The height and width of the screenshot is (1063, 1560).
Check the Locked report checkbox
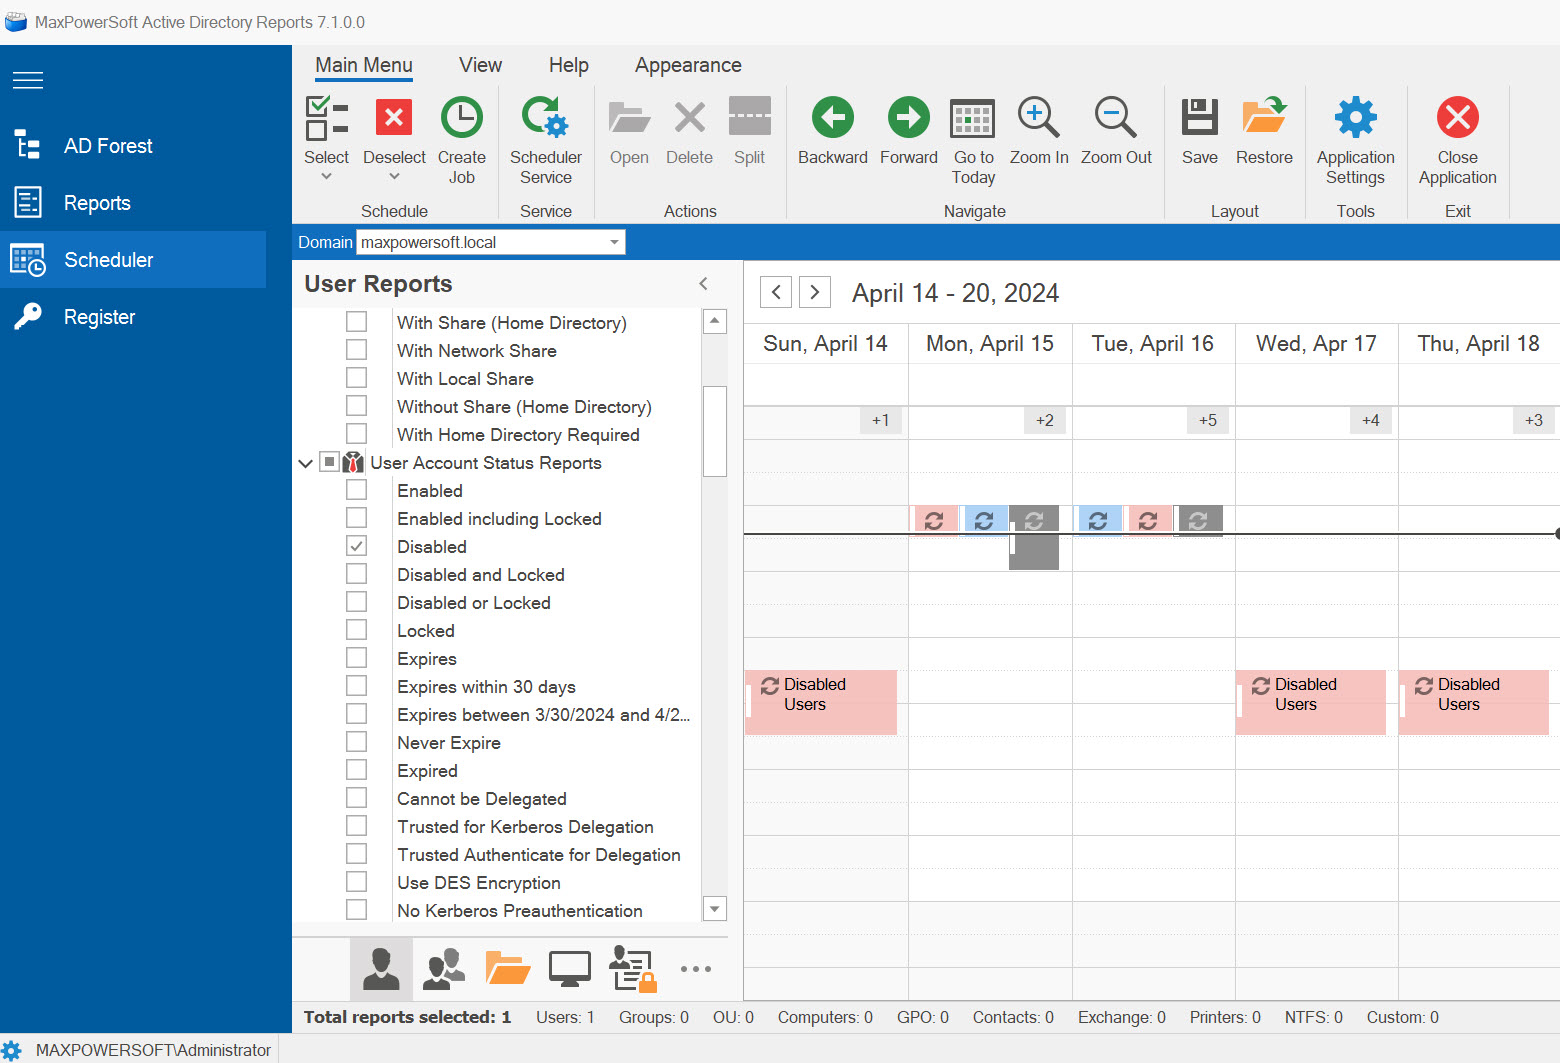click(356, 630)
